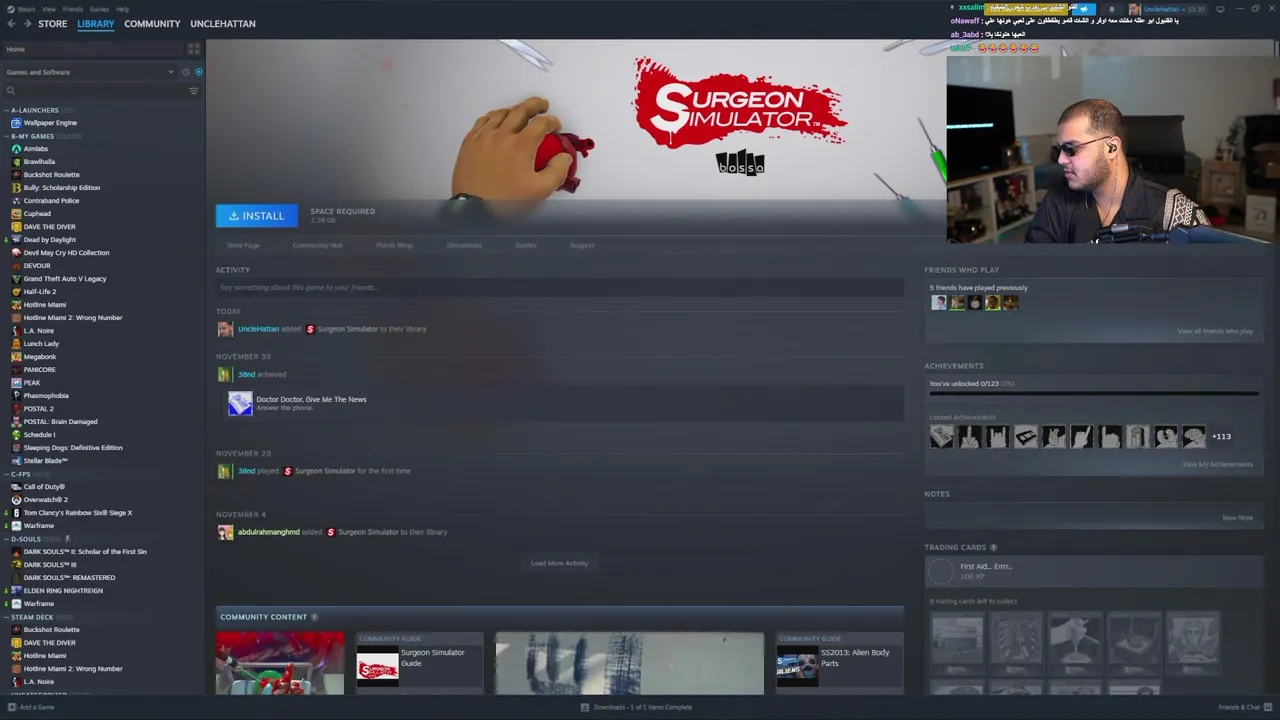Image resolution: width=1280 pixels, height=720 pixels.
Task: Select Dead by Daylight in the library
Action: (49, 240)
